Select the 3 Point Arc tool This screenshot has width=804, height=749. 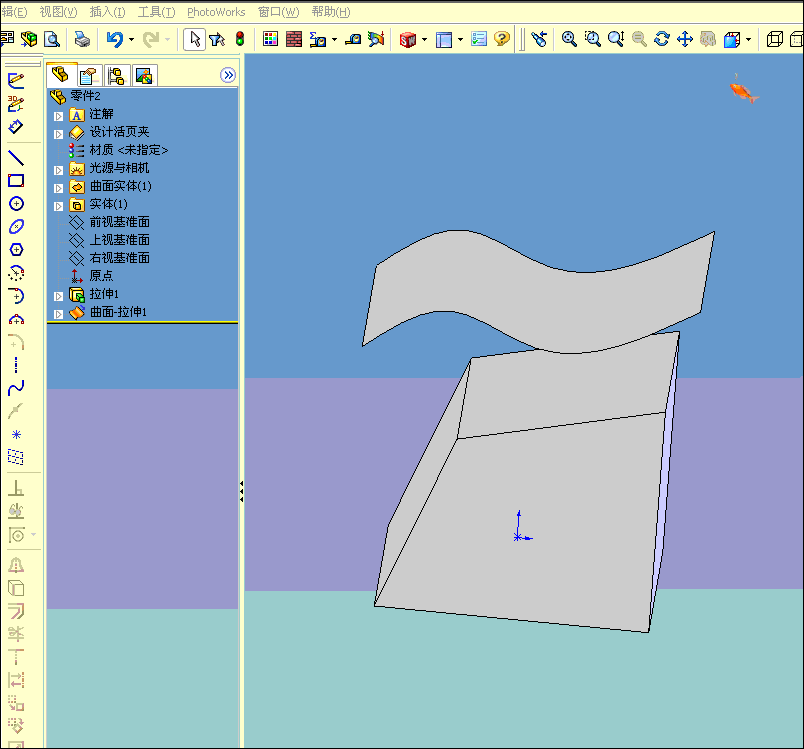pyautogui.click(x=16, y=319)
